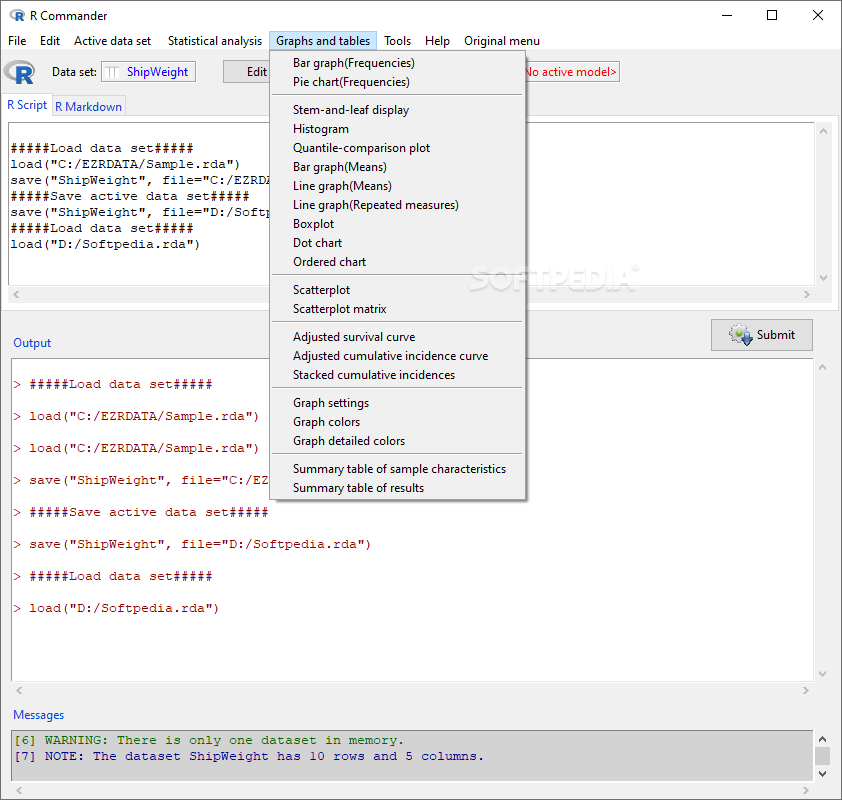This screenshot has width=842, height=800.
Task: Click script pane scroll left arrow
Action: (x=16, y=294)
